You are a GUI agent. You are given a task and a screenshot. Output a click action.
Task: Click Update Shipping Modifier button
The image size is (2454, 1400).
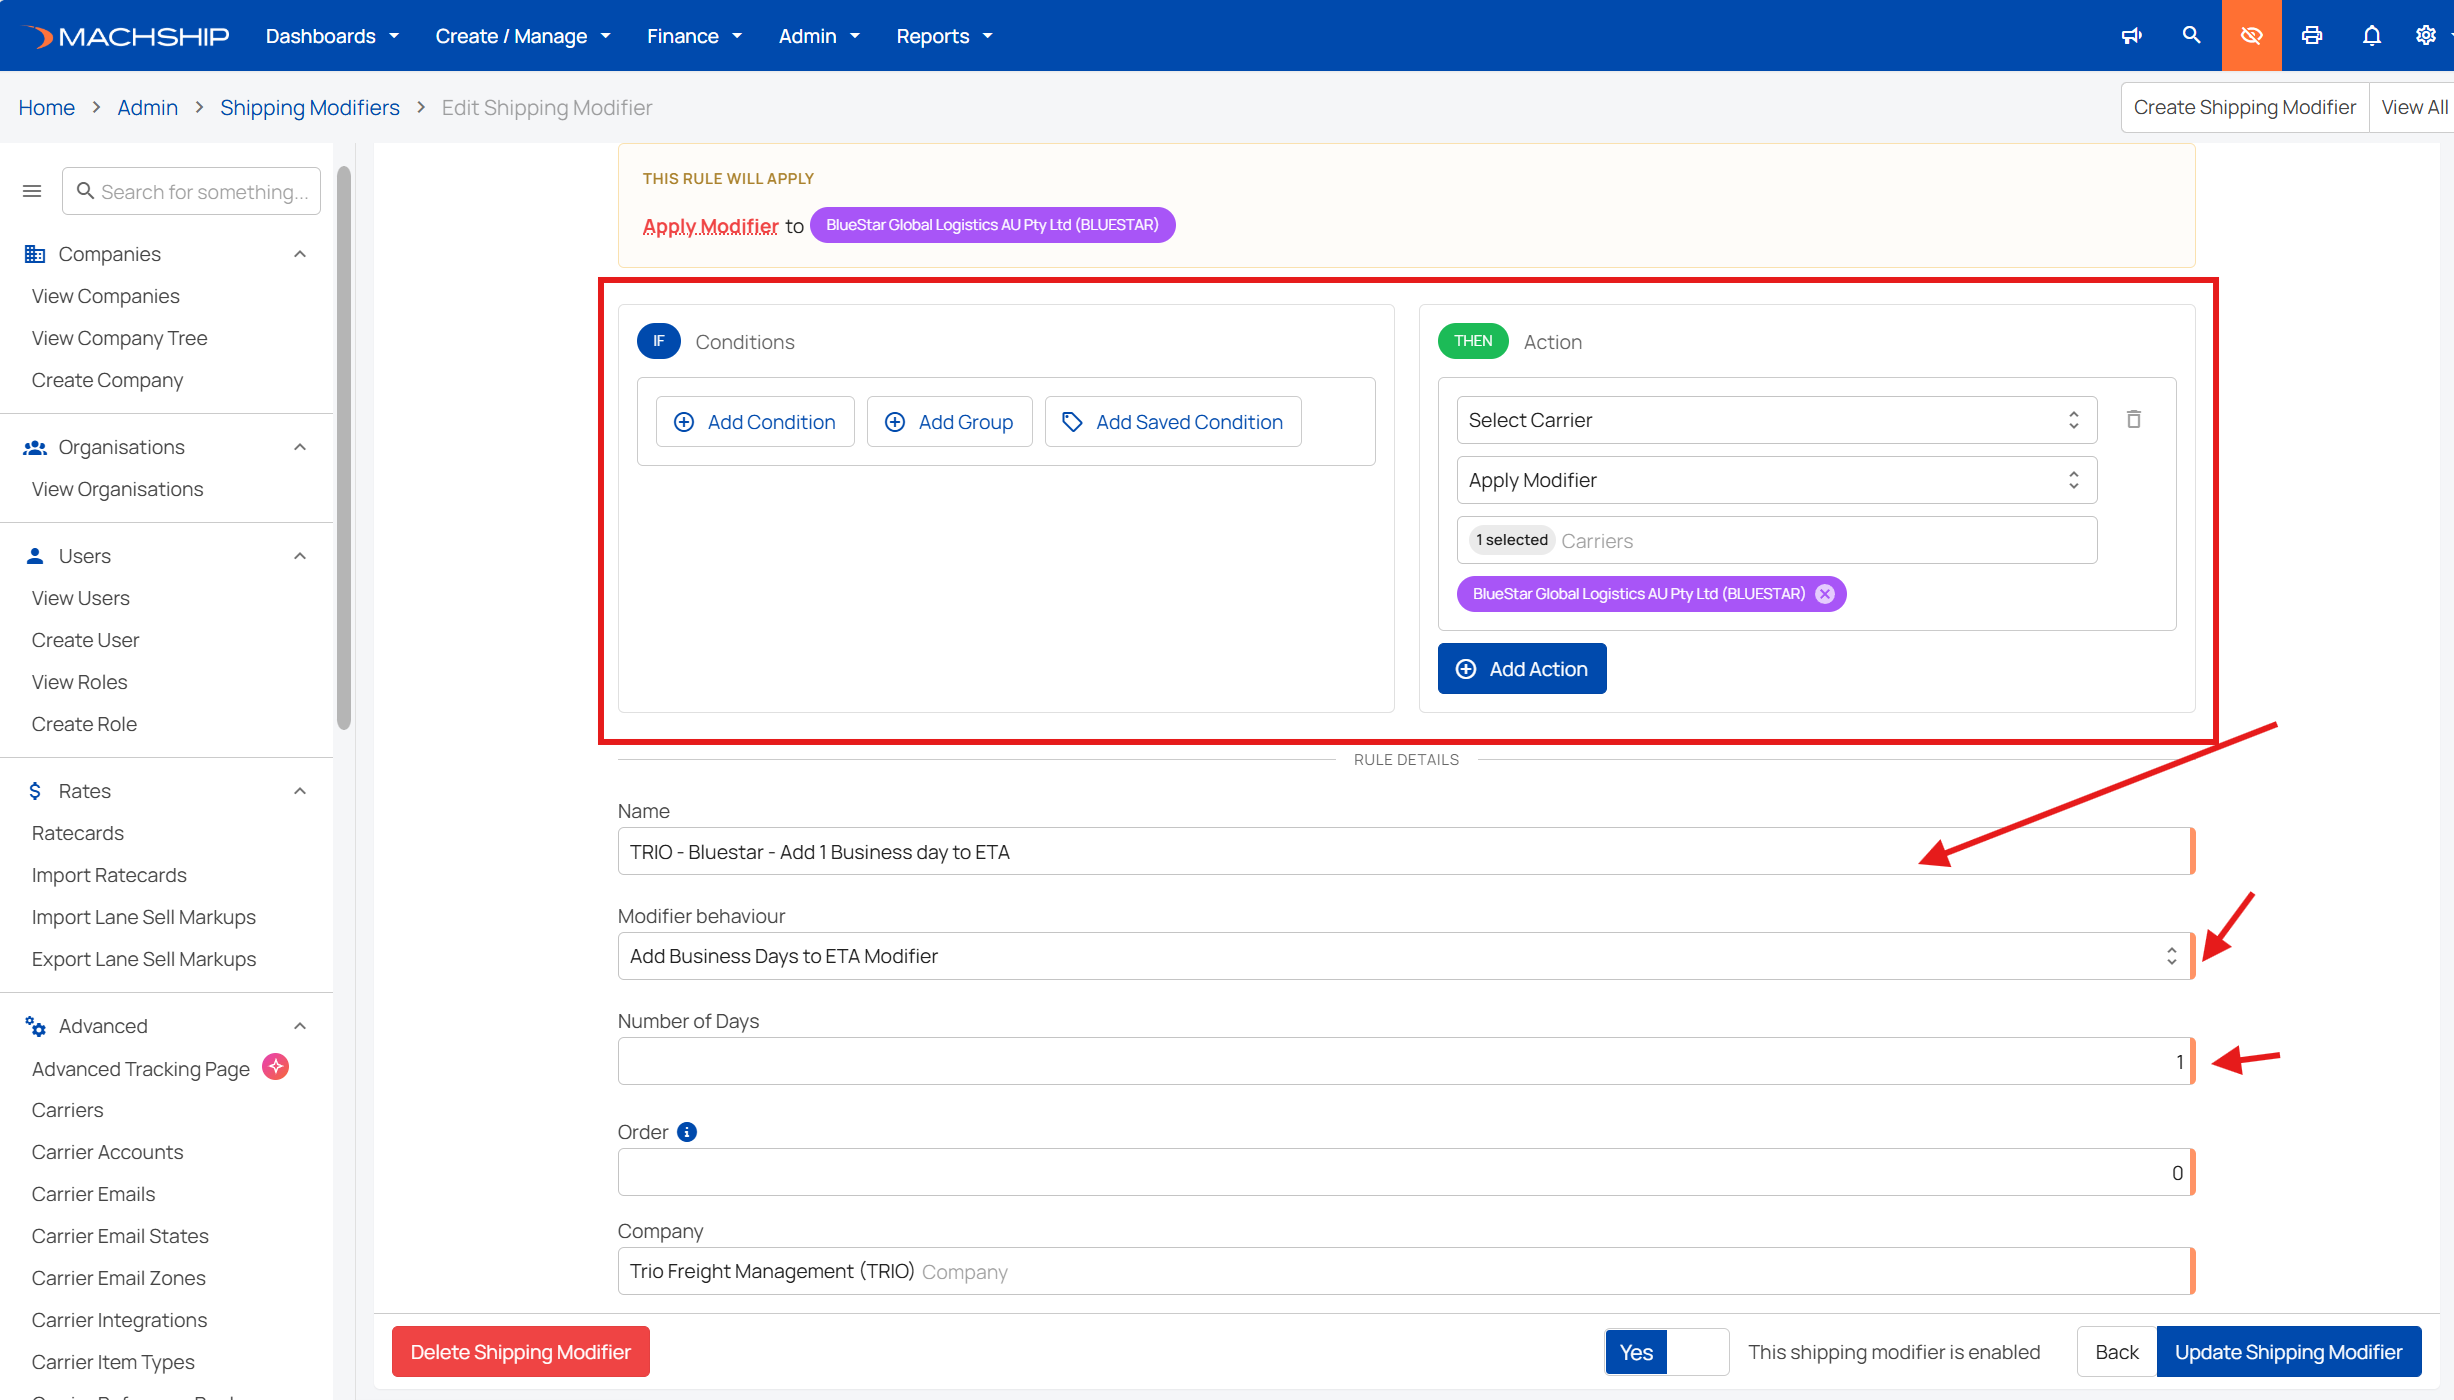[x=2289, y=1352]
